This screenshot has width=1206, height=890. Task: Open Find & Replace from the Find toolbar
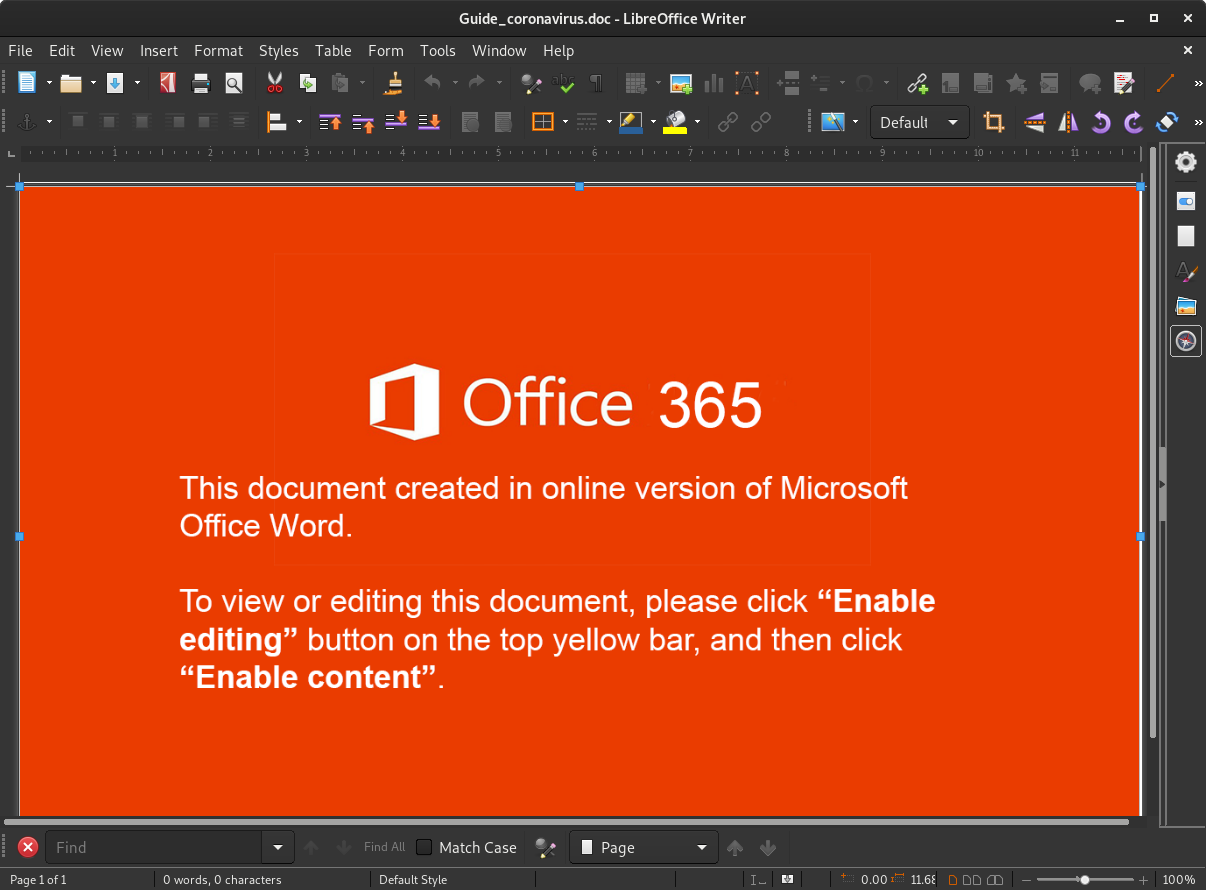click(x=545, y=847)
